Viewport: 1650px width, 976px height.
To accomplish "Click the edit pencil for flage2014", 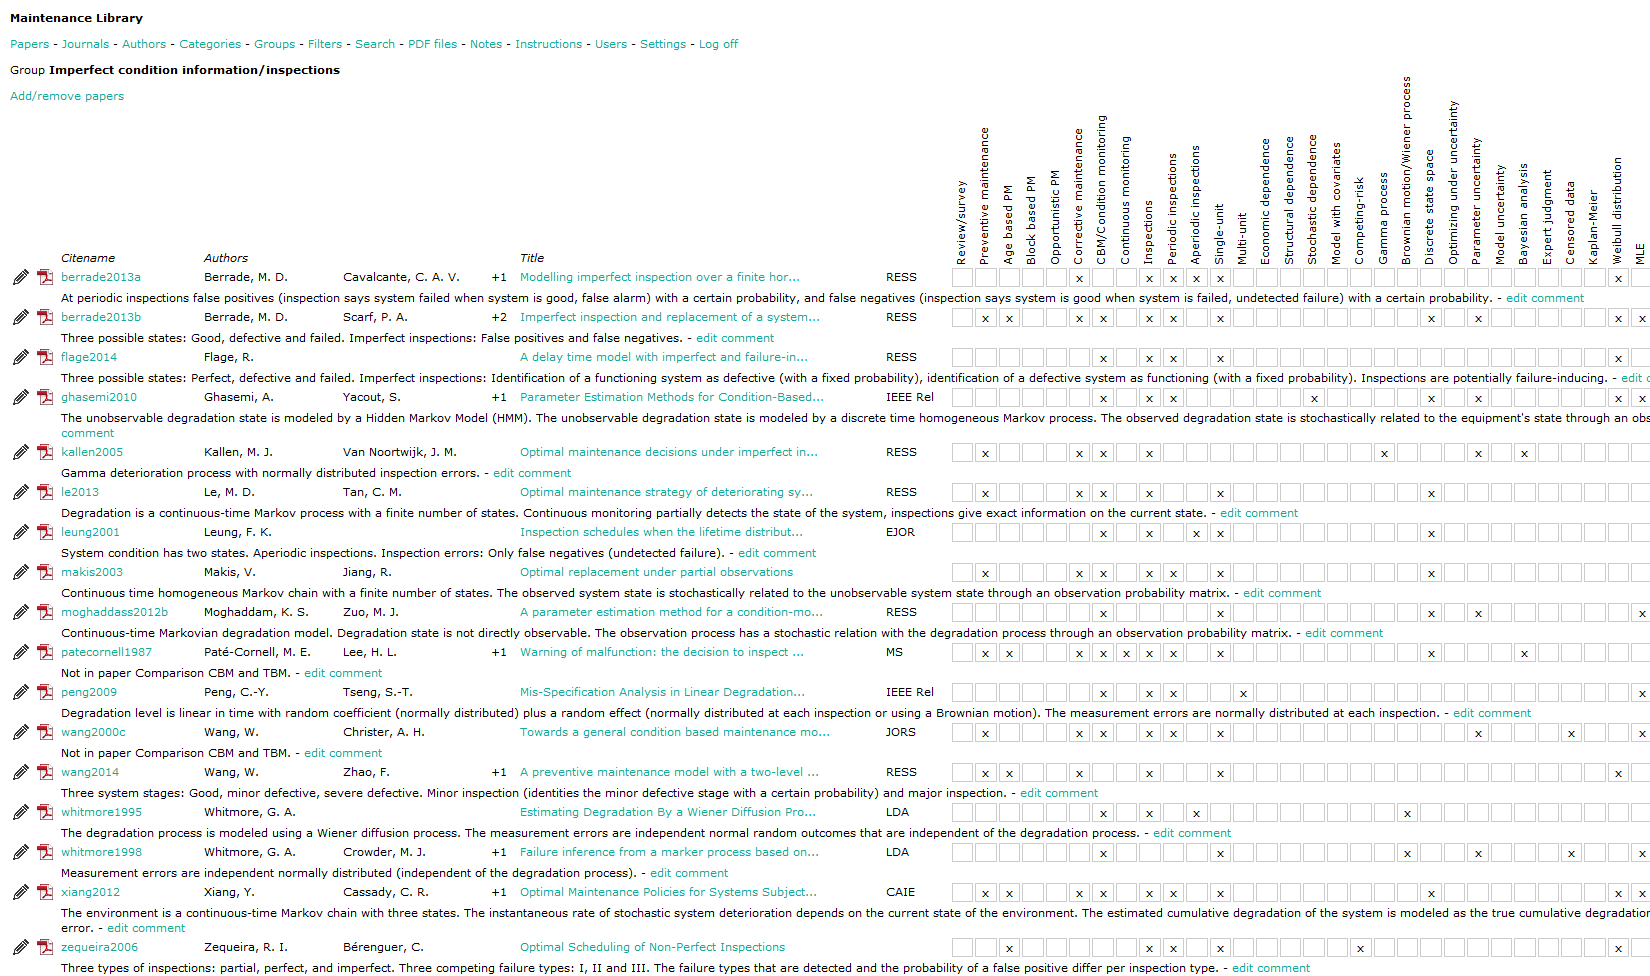I will [x=20, y=357].
